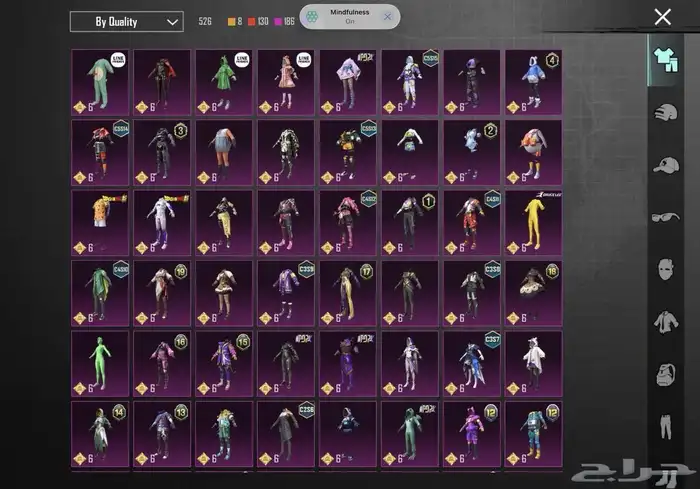
Task: Pick the orange patterned shirt outfit
Action: [100, 221]
